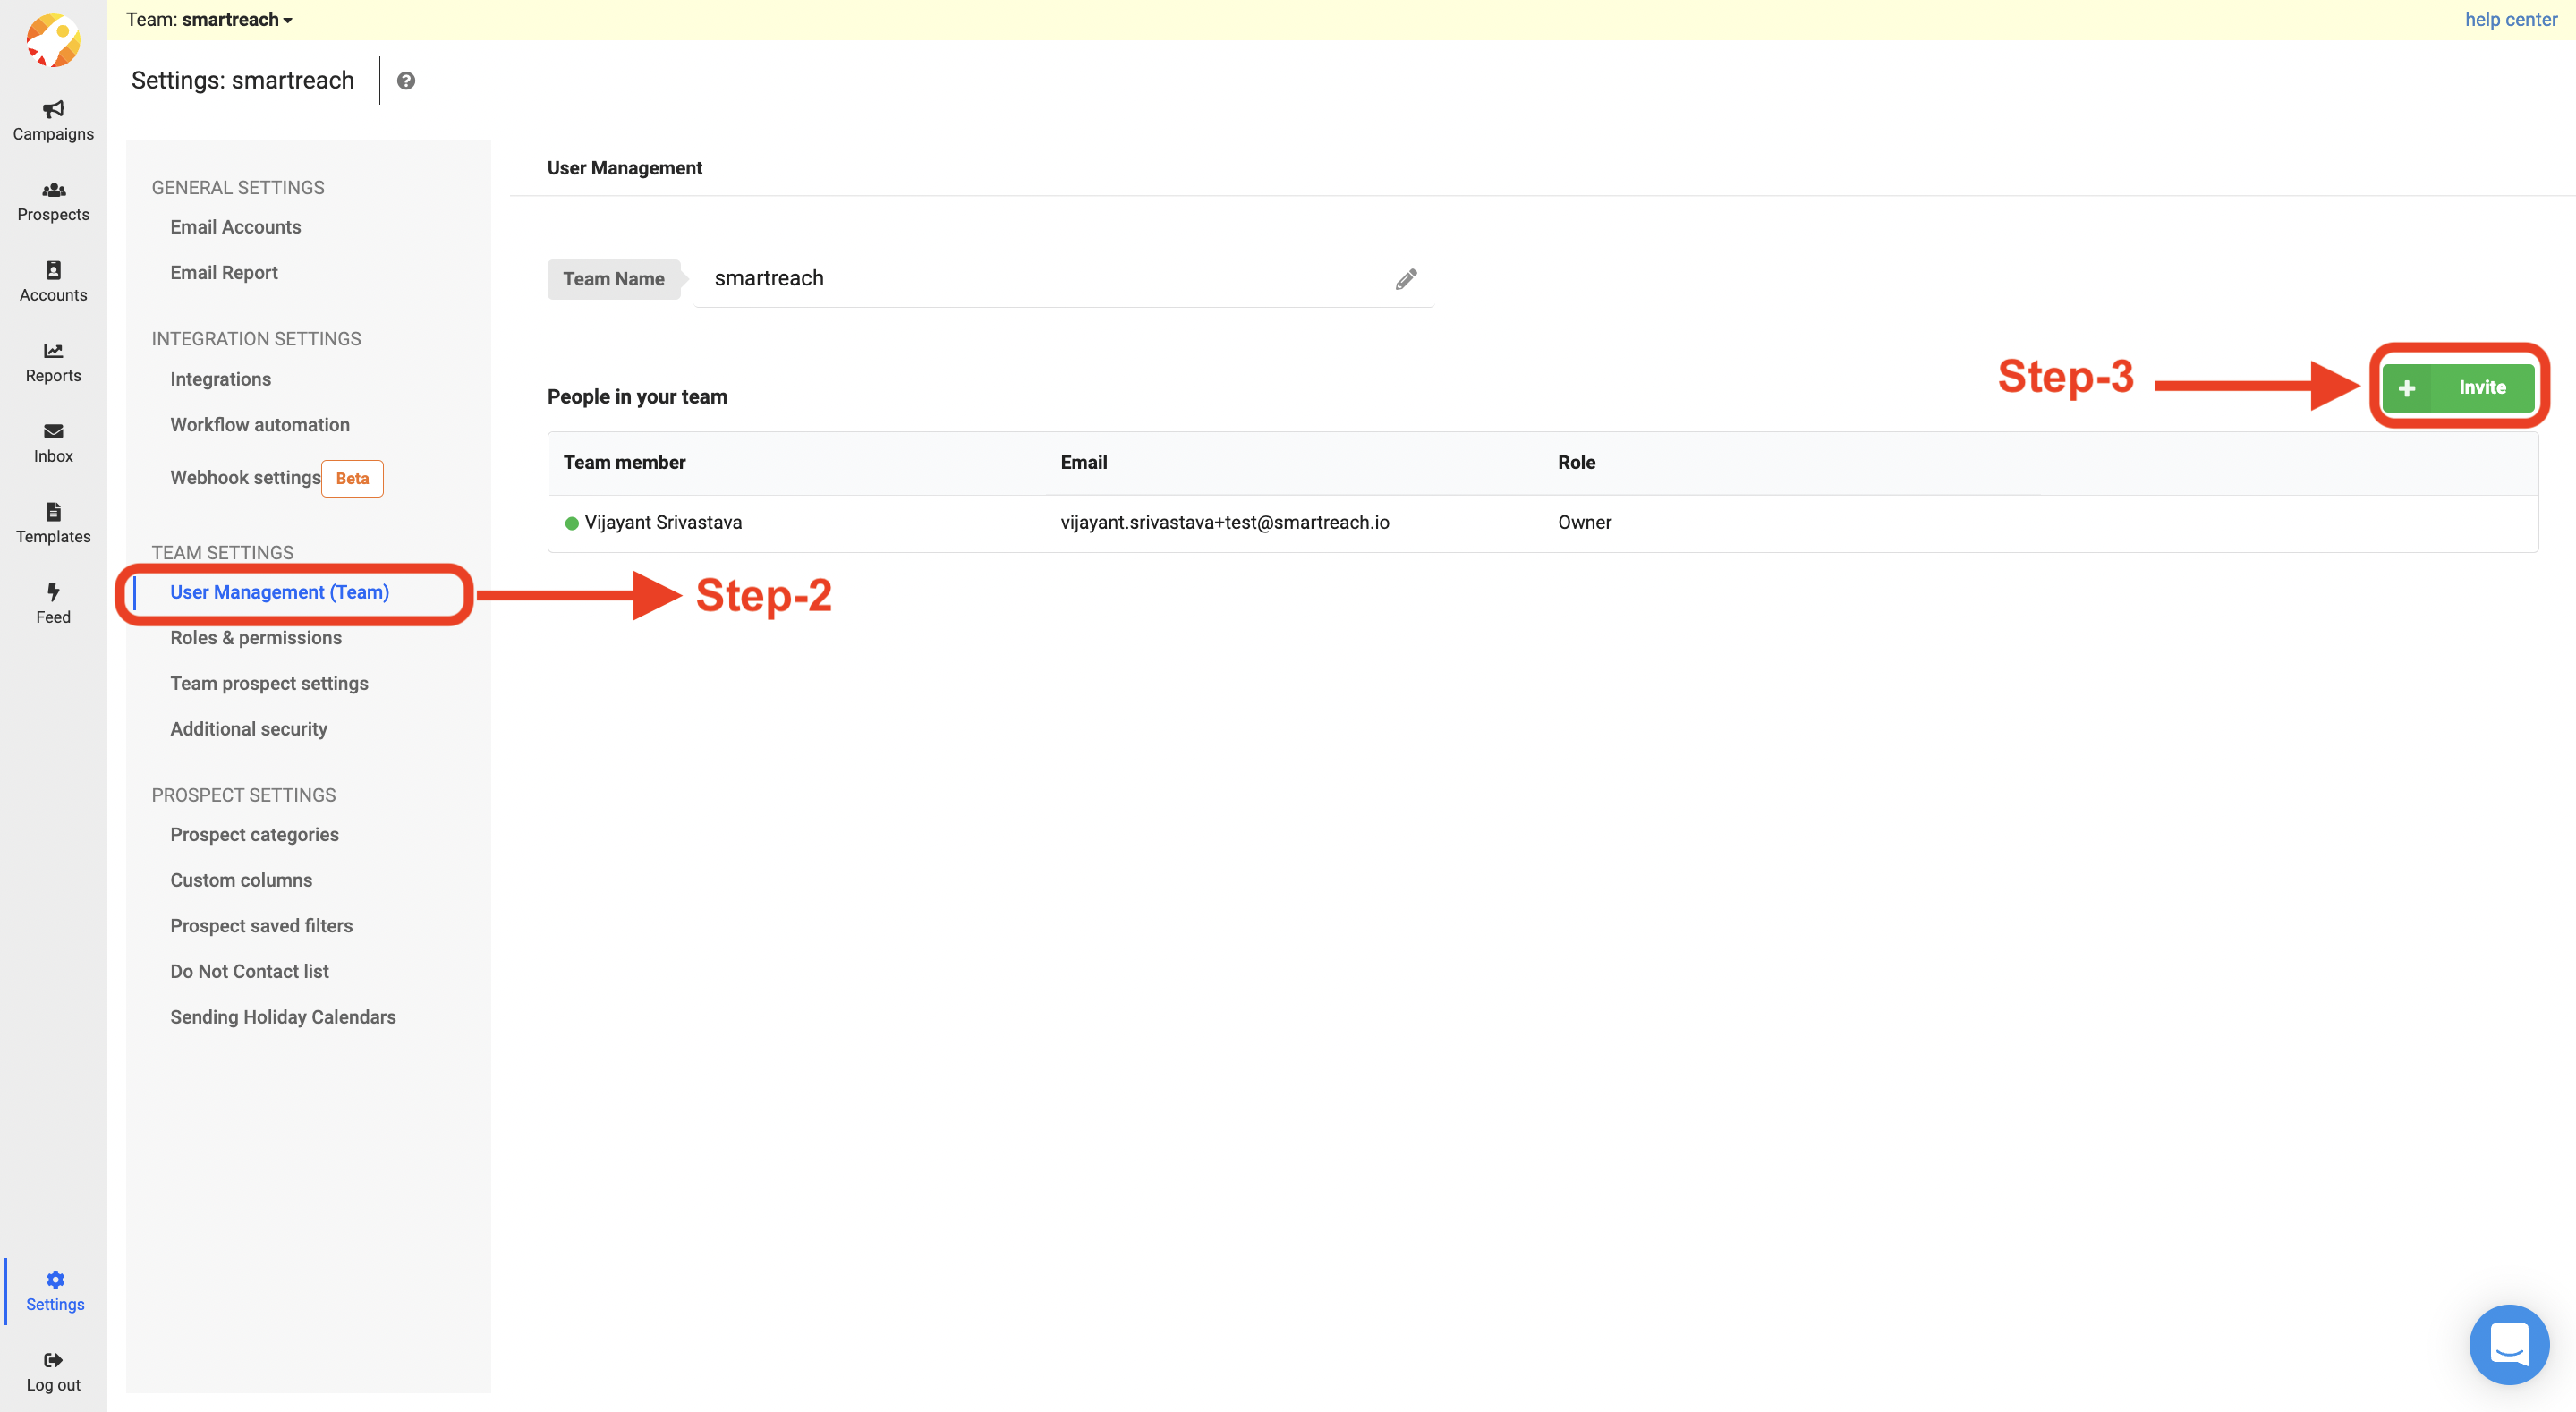Open Webhook settings Beta item
Screen dimensions: 2576x1412
point(245,478)
